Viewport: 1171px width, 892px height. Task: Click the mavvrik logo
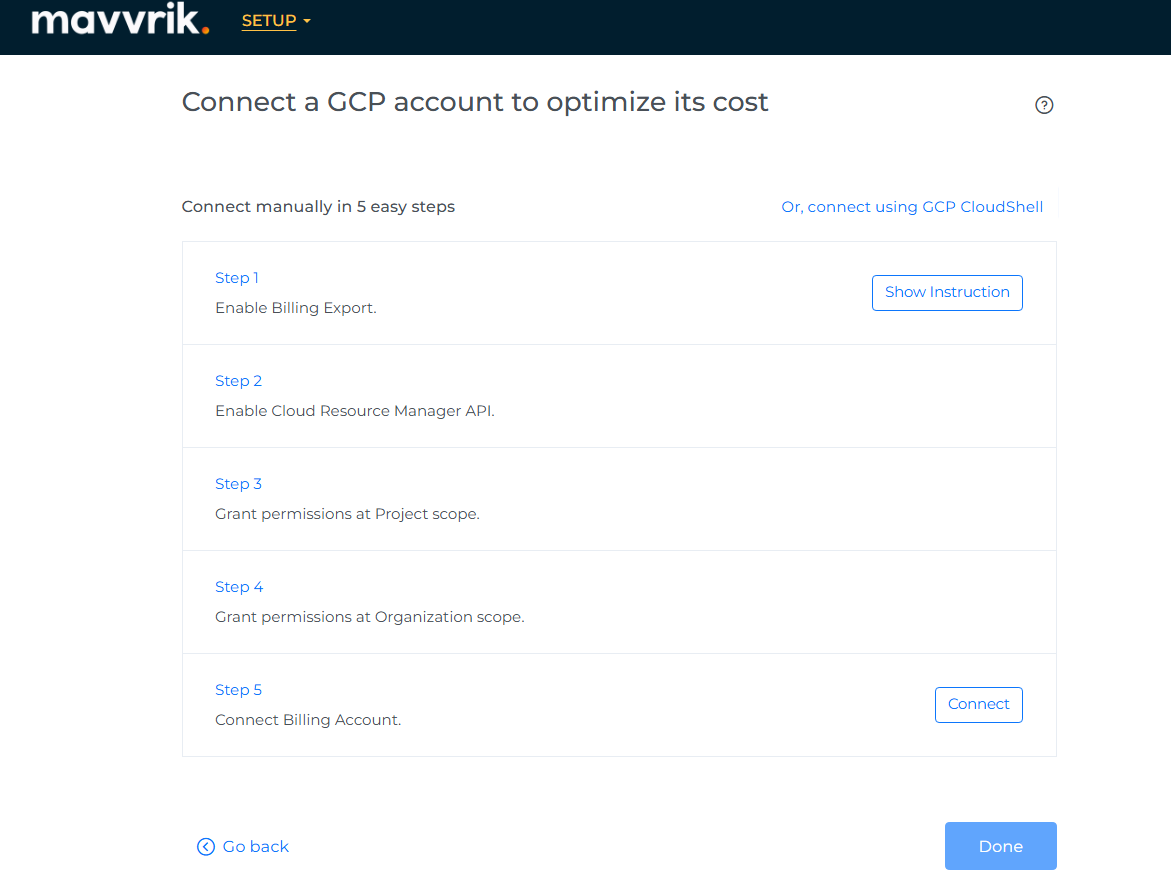click(x=120, y=21)
